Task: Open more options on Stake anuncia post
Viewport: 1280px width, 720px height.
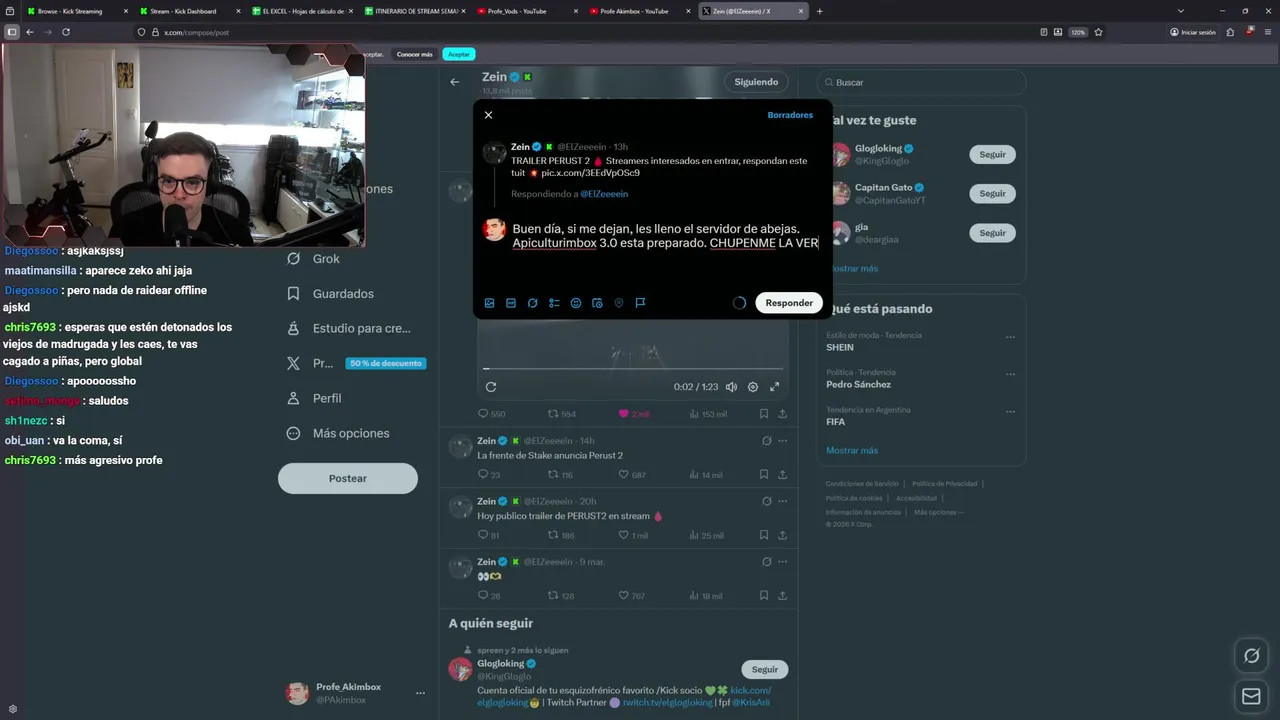Action: point(783,441)
